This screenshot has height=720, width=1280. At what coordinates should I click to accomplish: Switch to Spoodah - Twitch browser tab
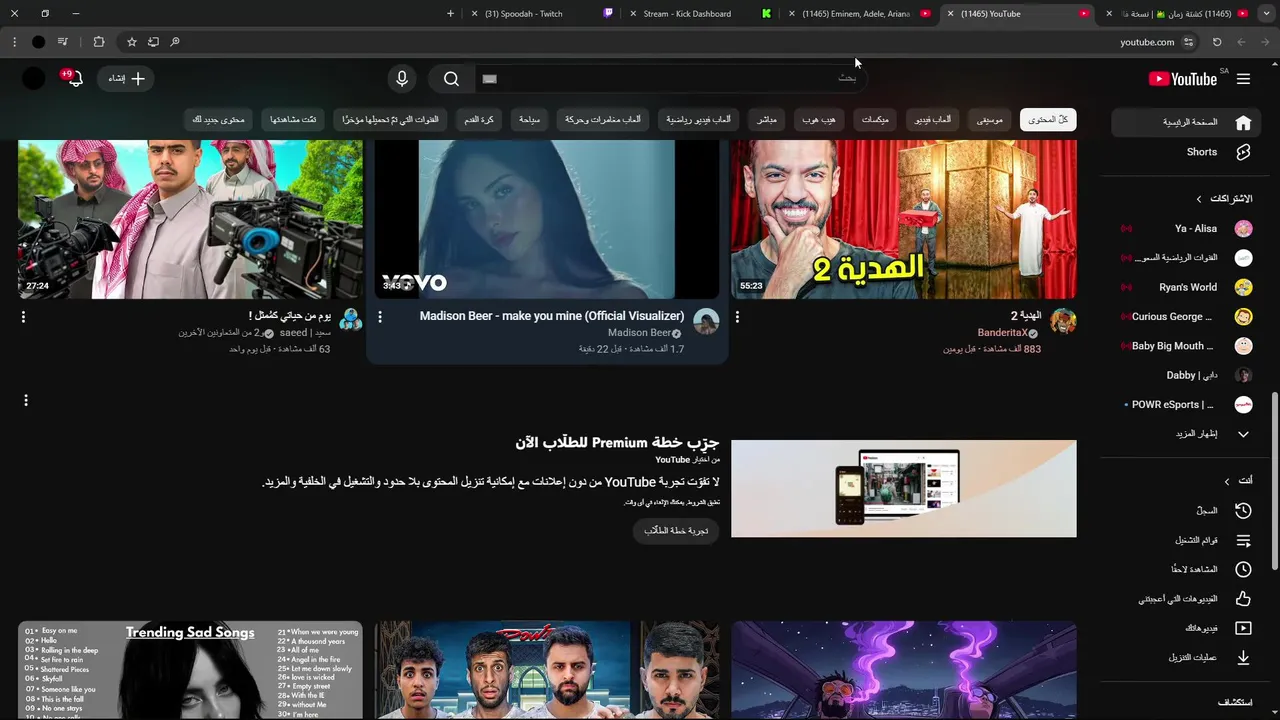tap(540, 14)
